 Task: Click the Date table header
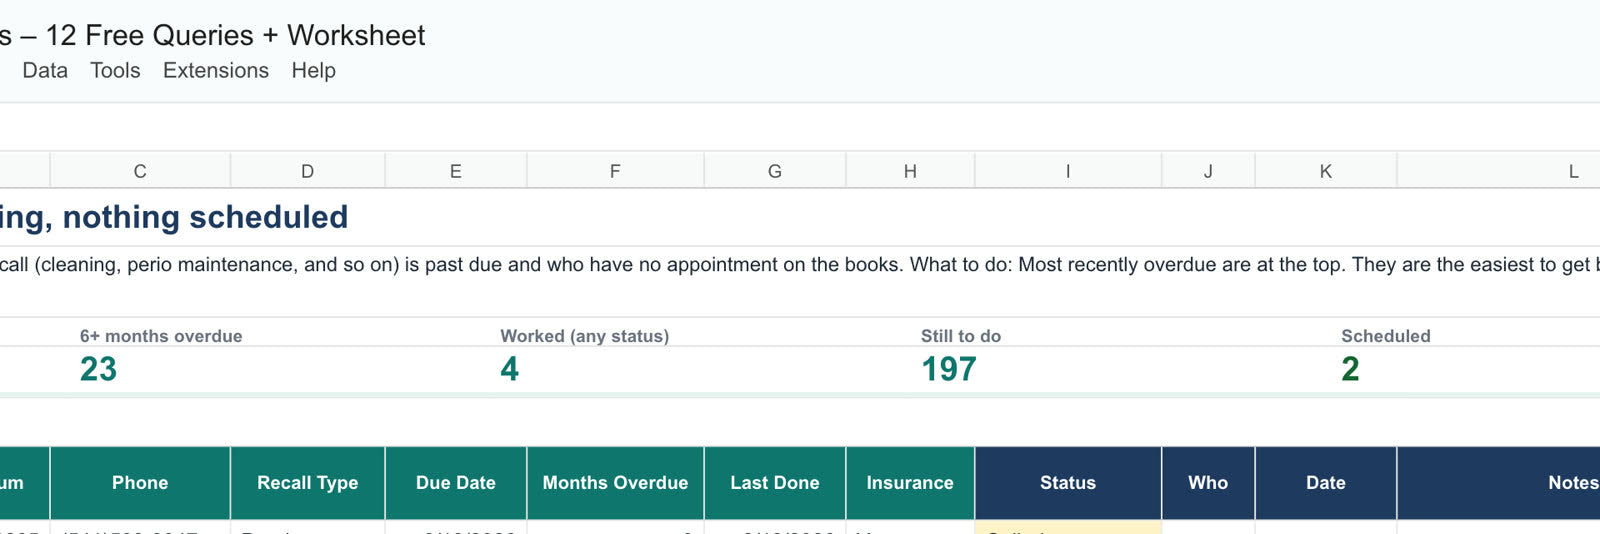pos(1325,483)
